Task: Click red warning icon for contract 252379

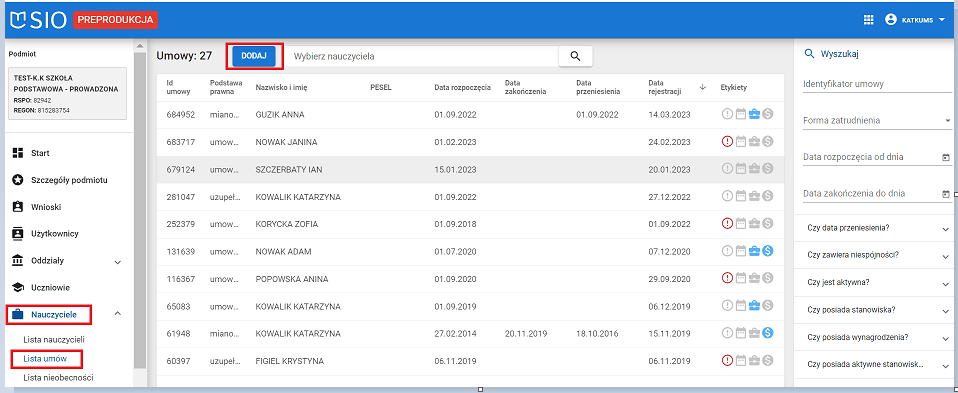Action: [x=727, y=224]
